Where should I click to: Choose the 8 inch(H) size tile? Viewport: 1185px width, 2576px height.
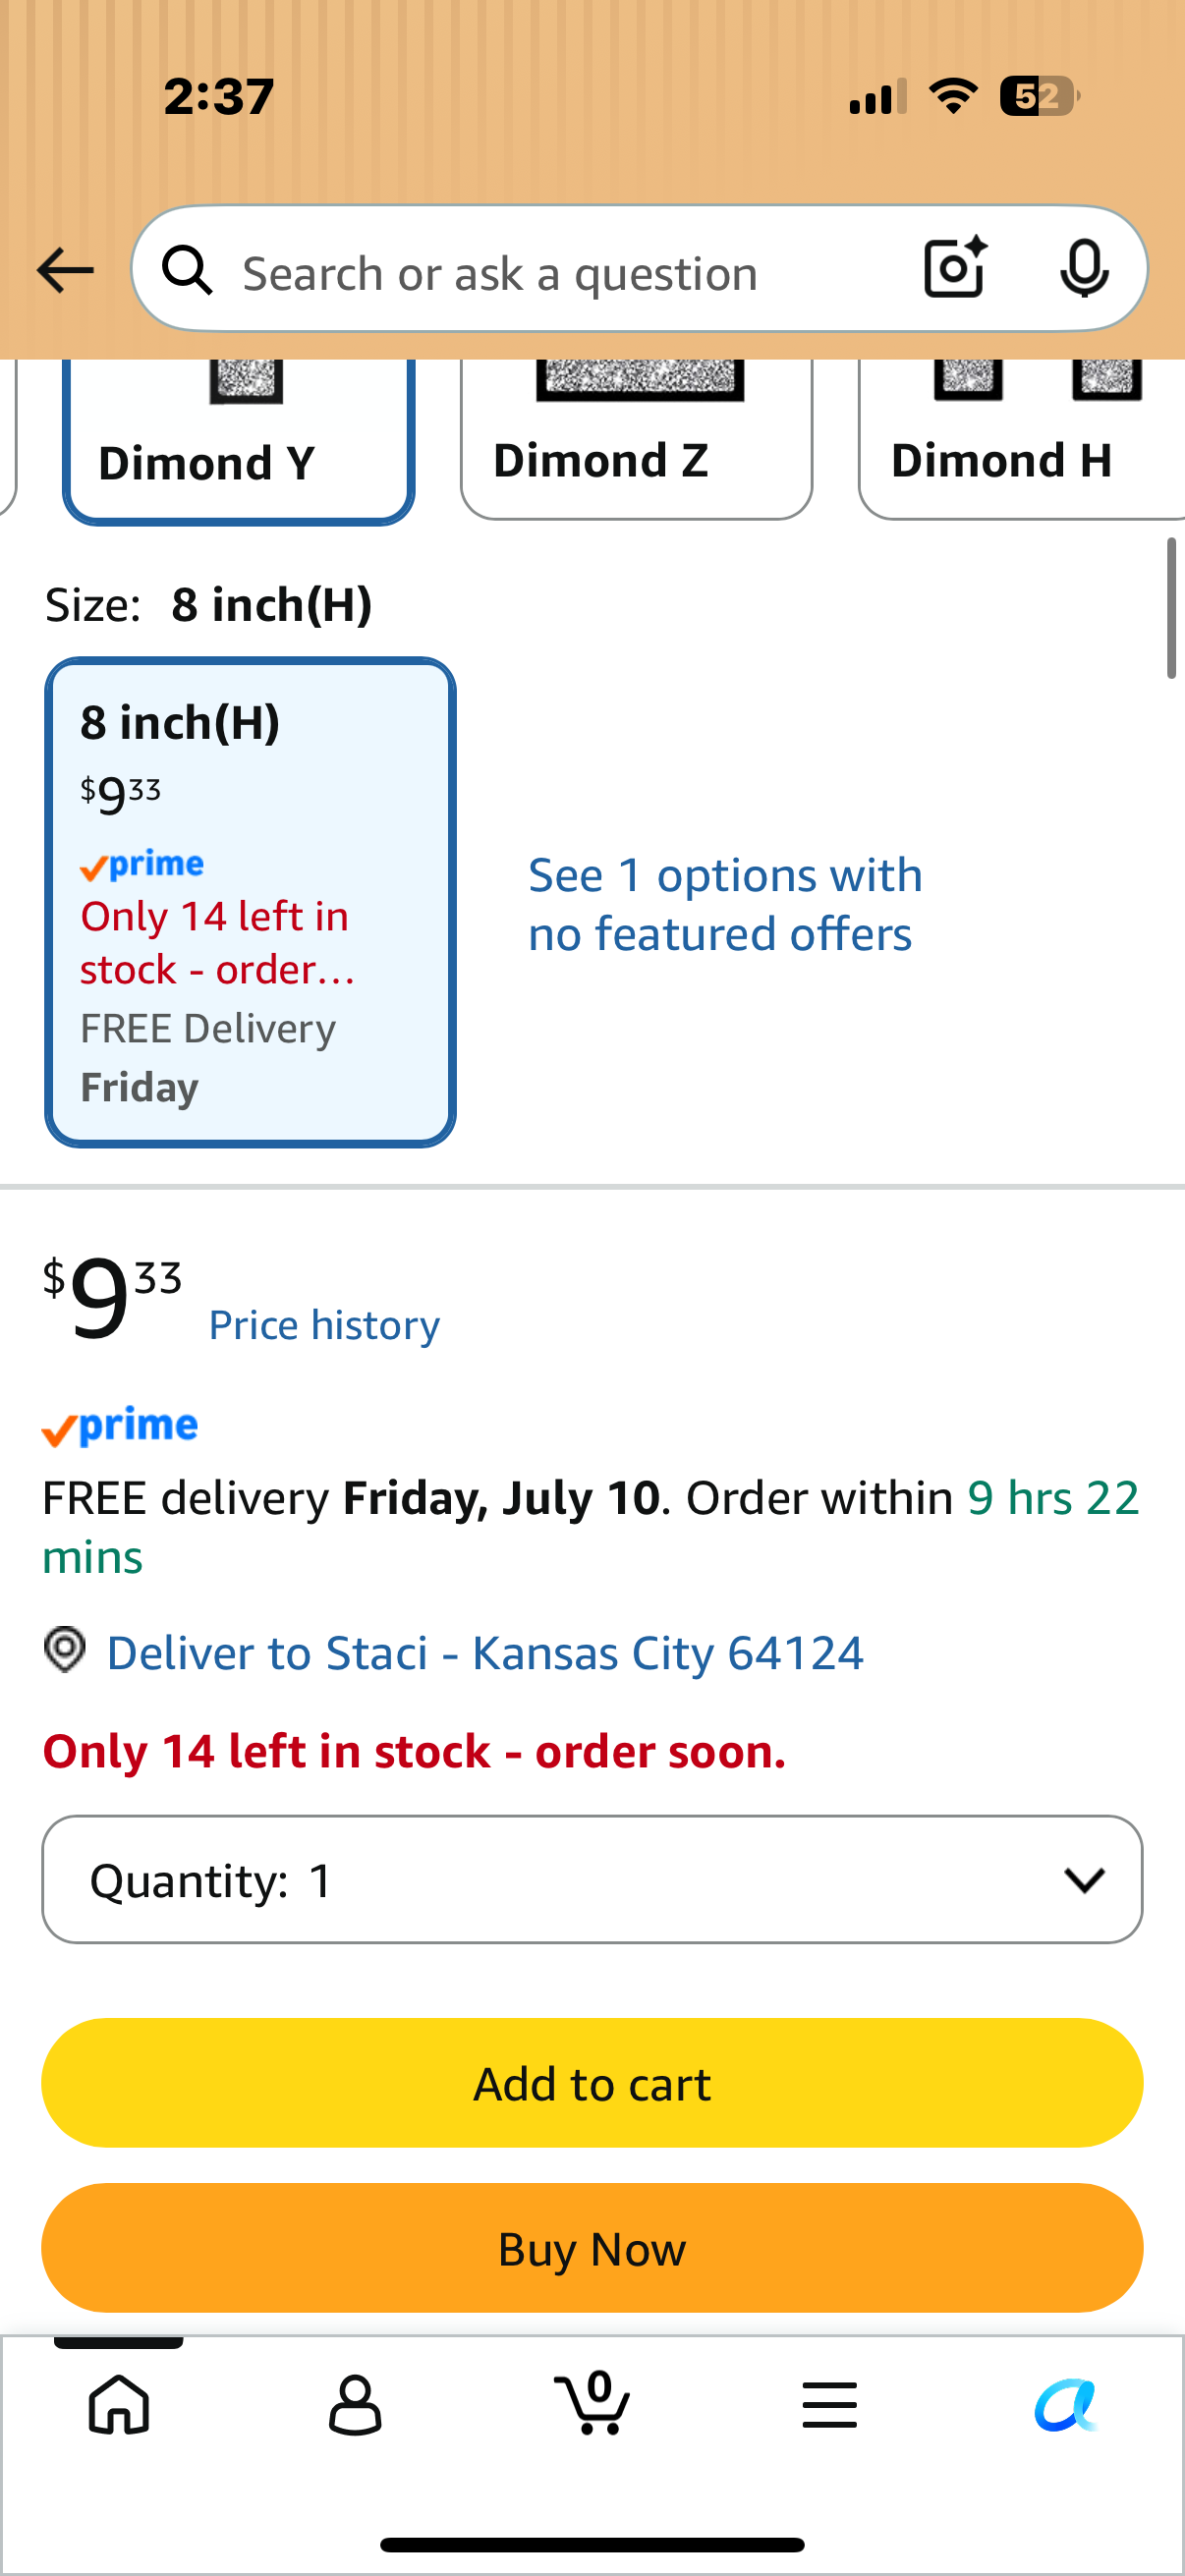250,902
